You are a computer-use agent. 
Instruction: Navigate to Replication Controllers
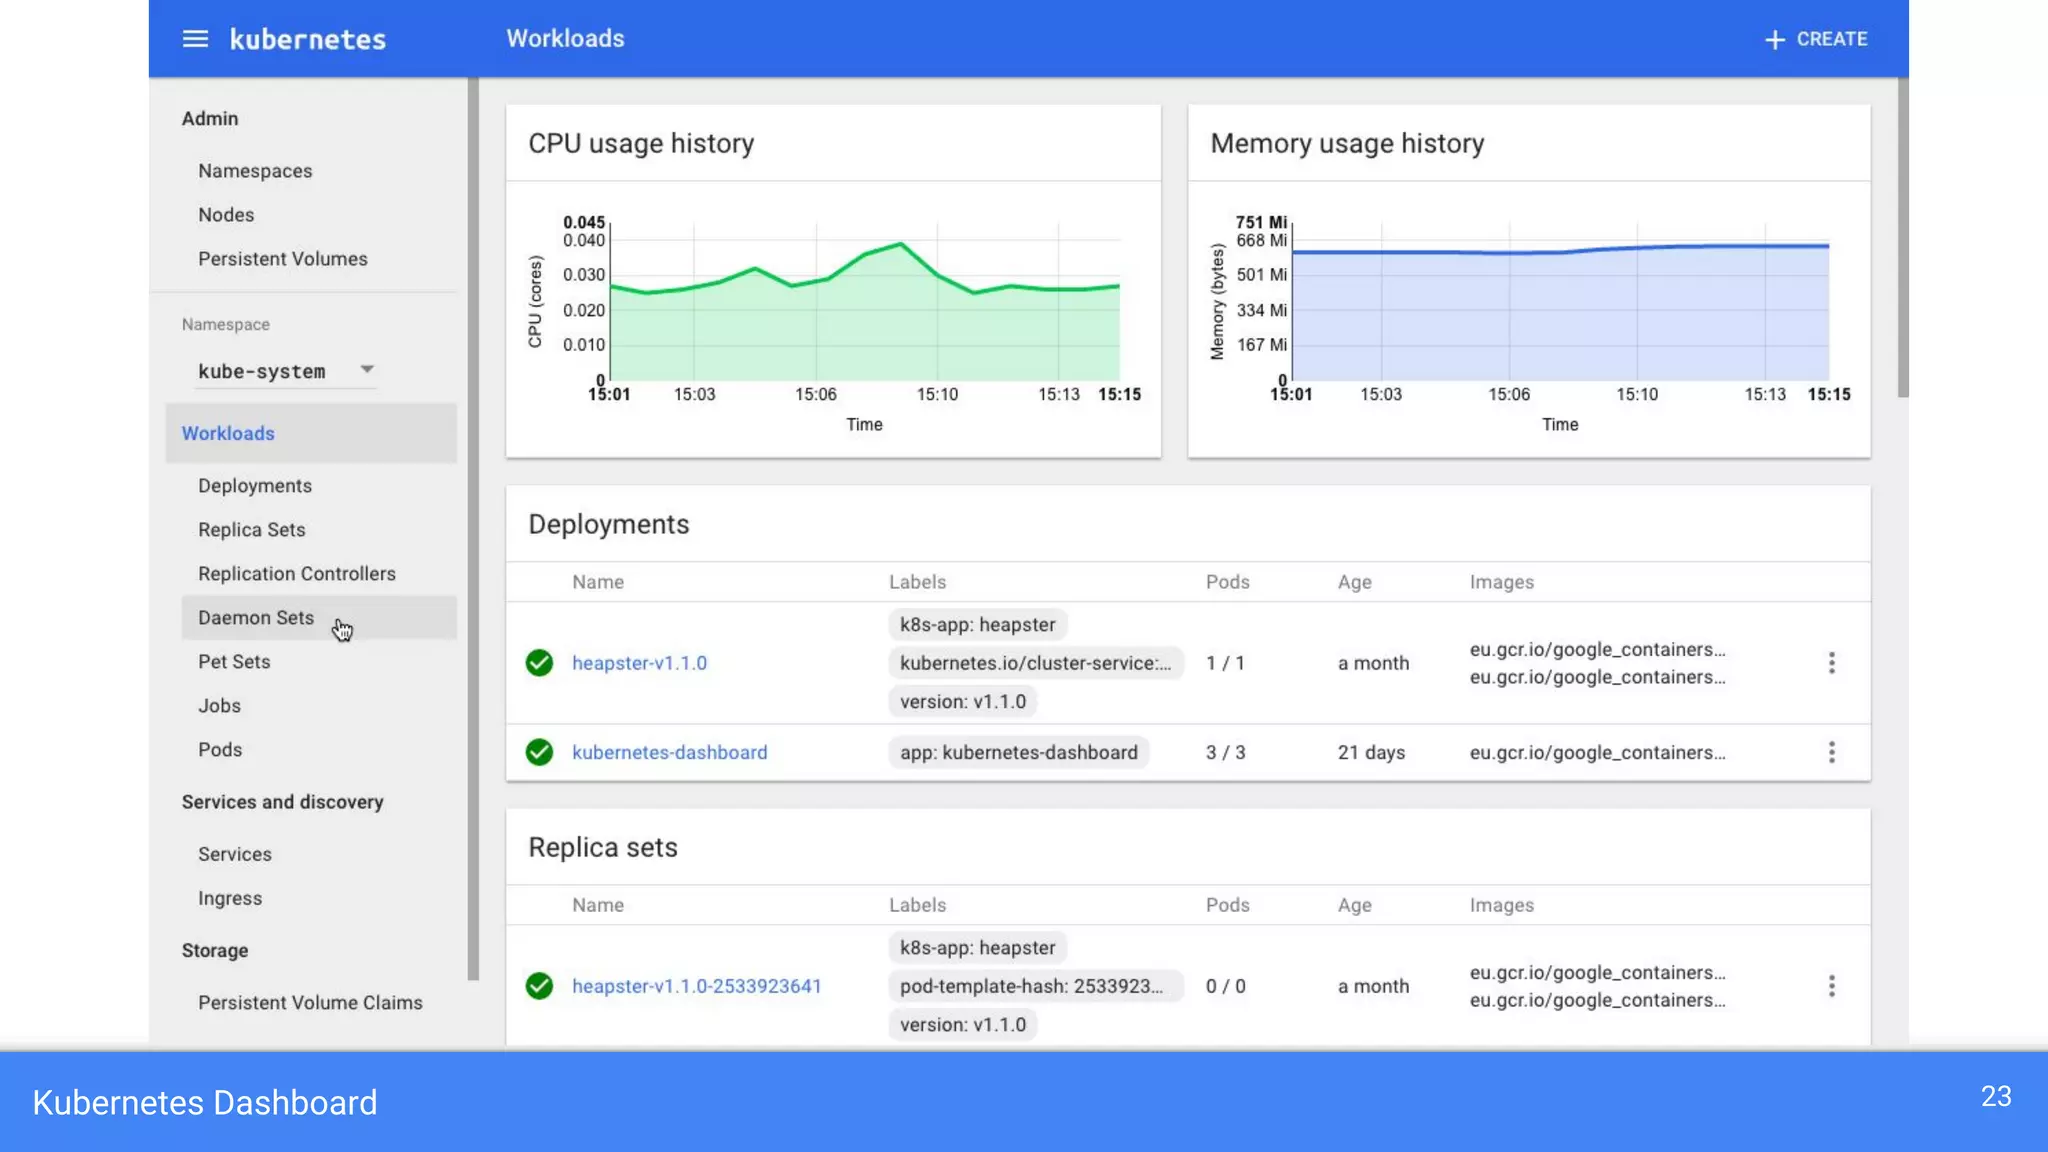[297, 574]
